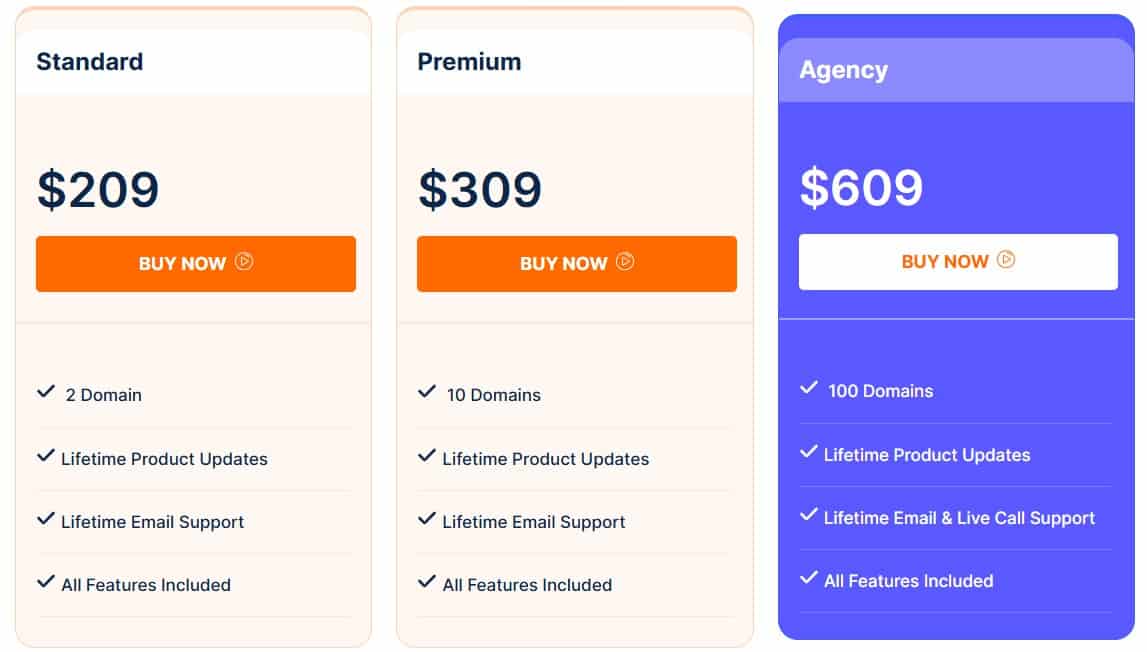Viewport: 1147px width, 652px height.
Task: Select the checkmark beside 100 Domains
Action: (808, 388)
